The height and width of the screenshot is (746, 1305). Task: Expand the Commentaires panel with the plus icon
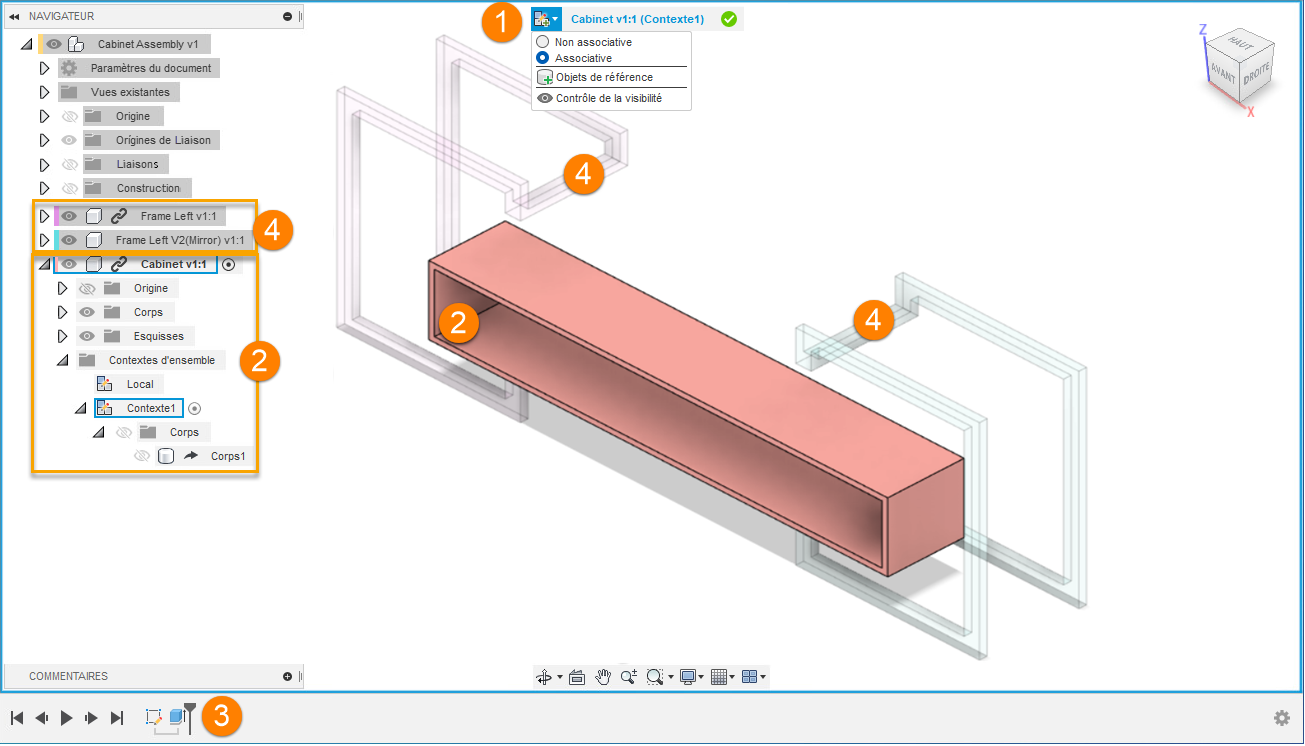pos(288,676)
